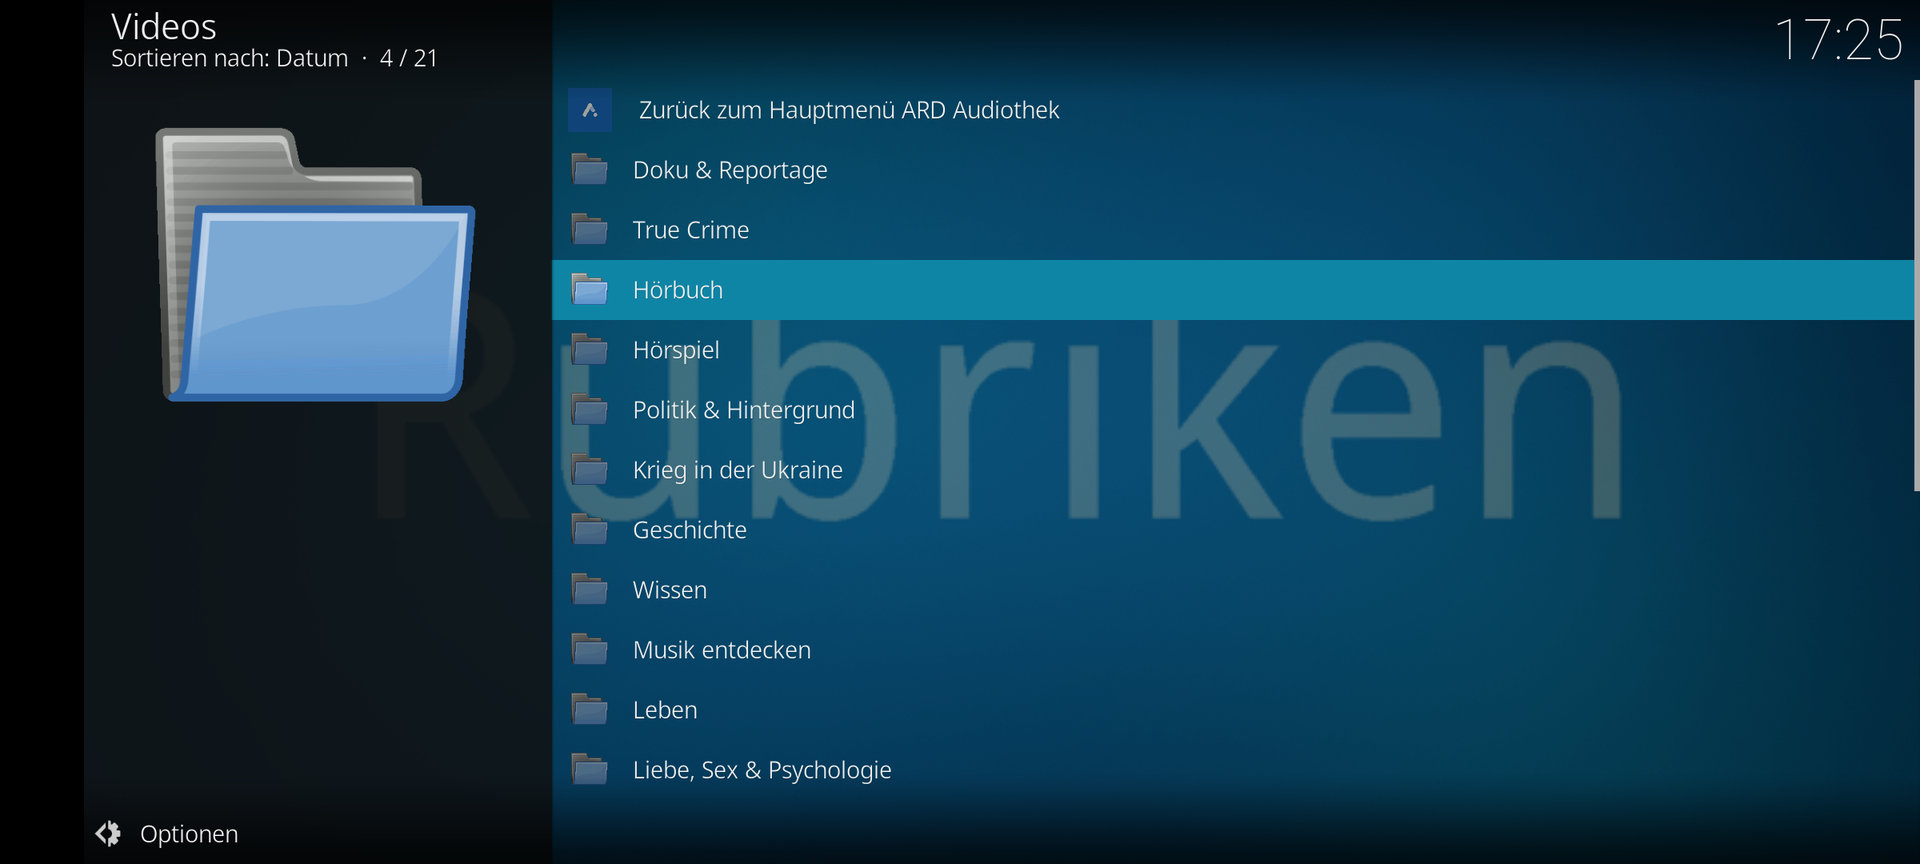Click the True Crime folder icon
1920x864 pixels.
click(590, 230)
